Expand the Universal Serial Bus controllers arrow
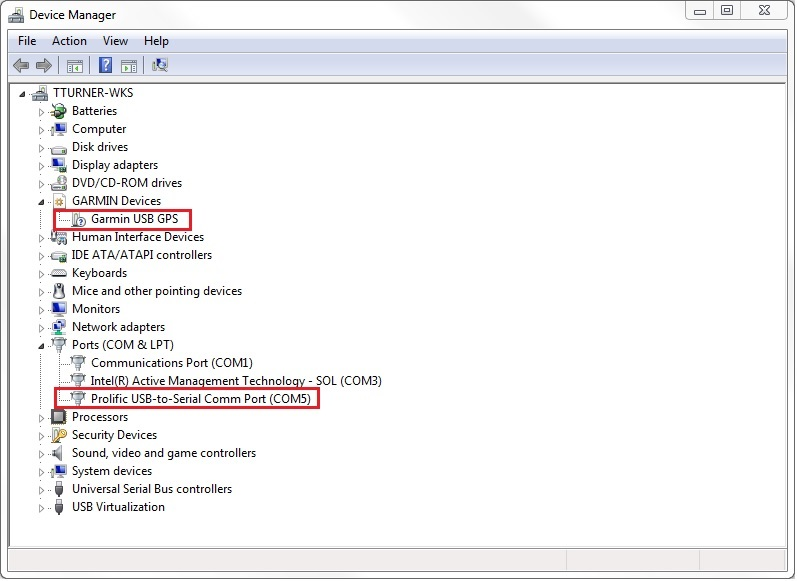 click(x=41, y=491)
